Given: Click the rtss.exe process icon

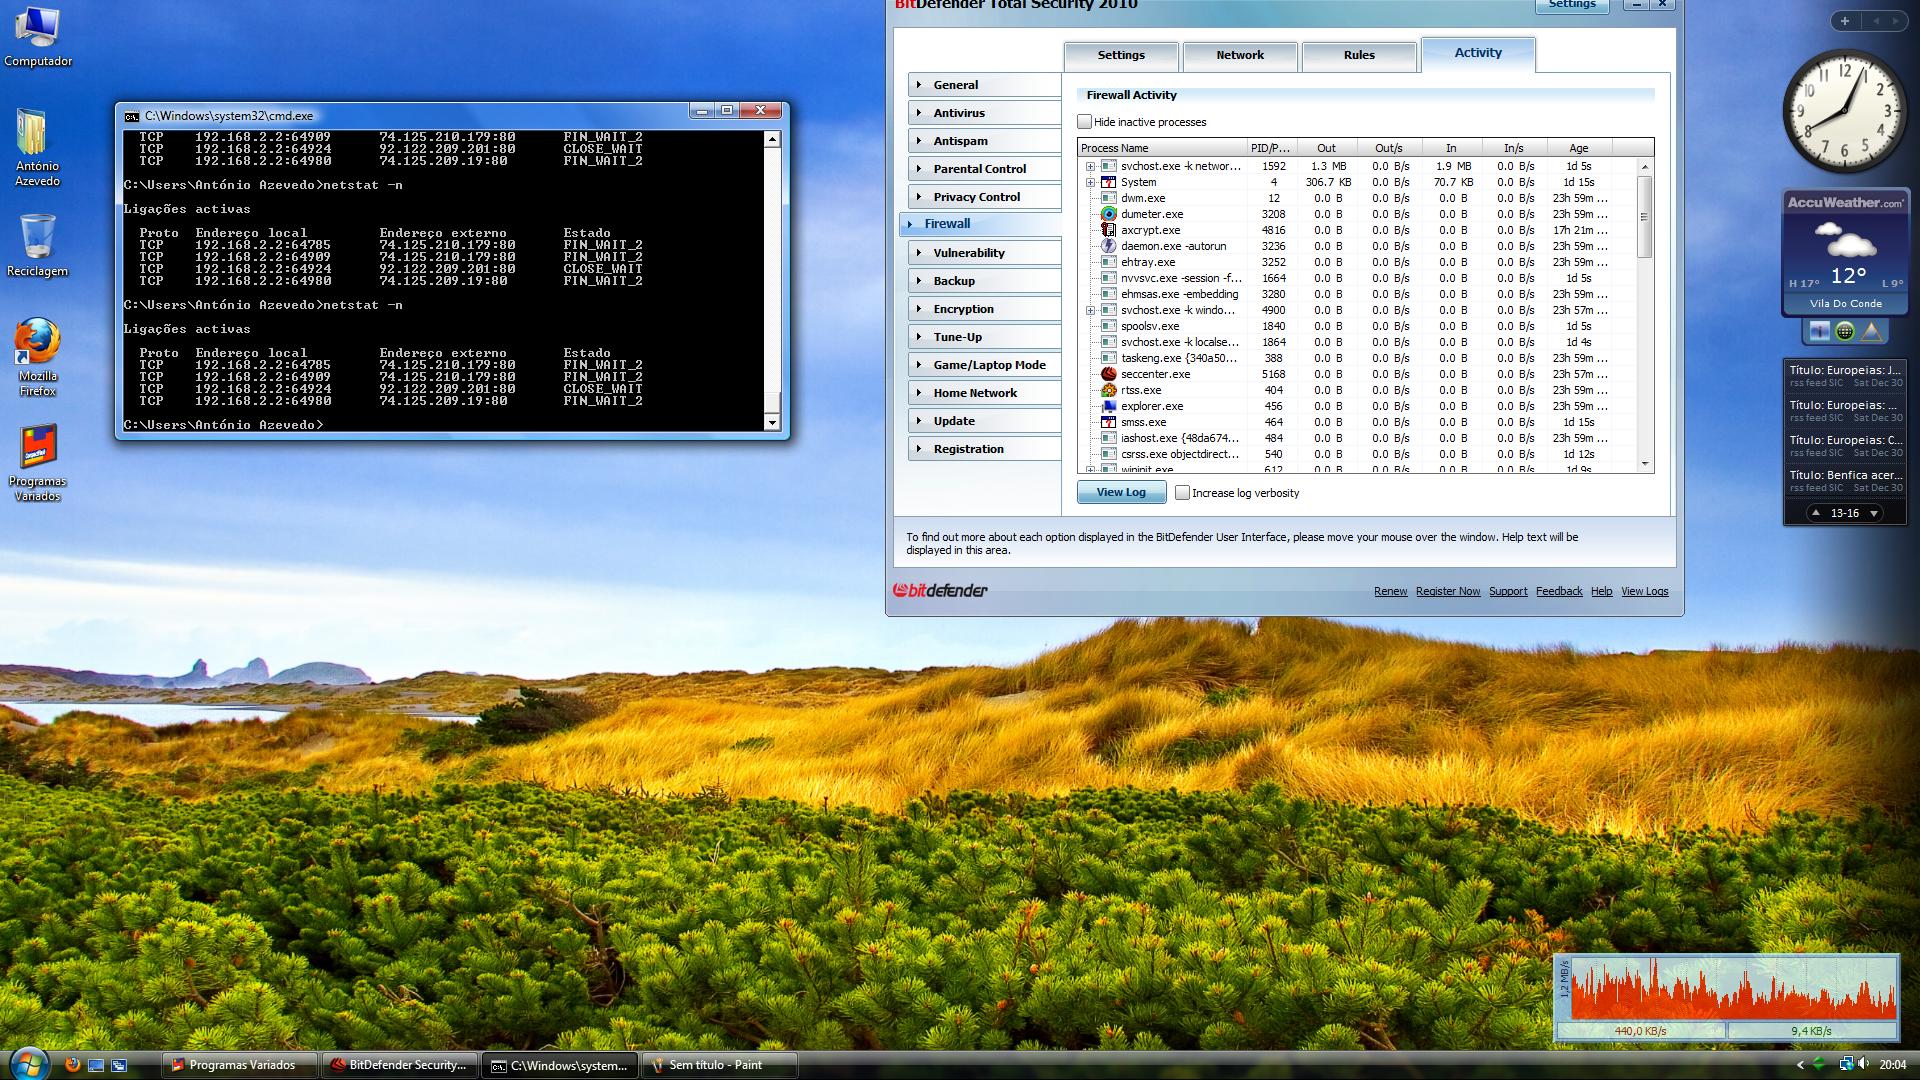Looking at the screenshot, I should pos(1108,390).
